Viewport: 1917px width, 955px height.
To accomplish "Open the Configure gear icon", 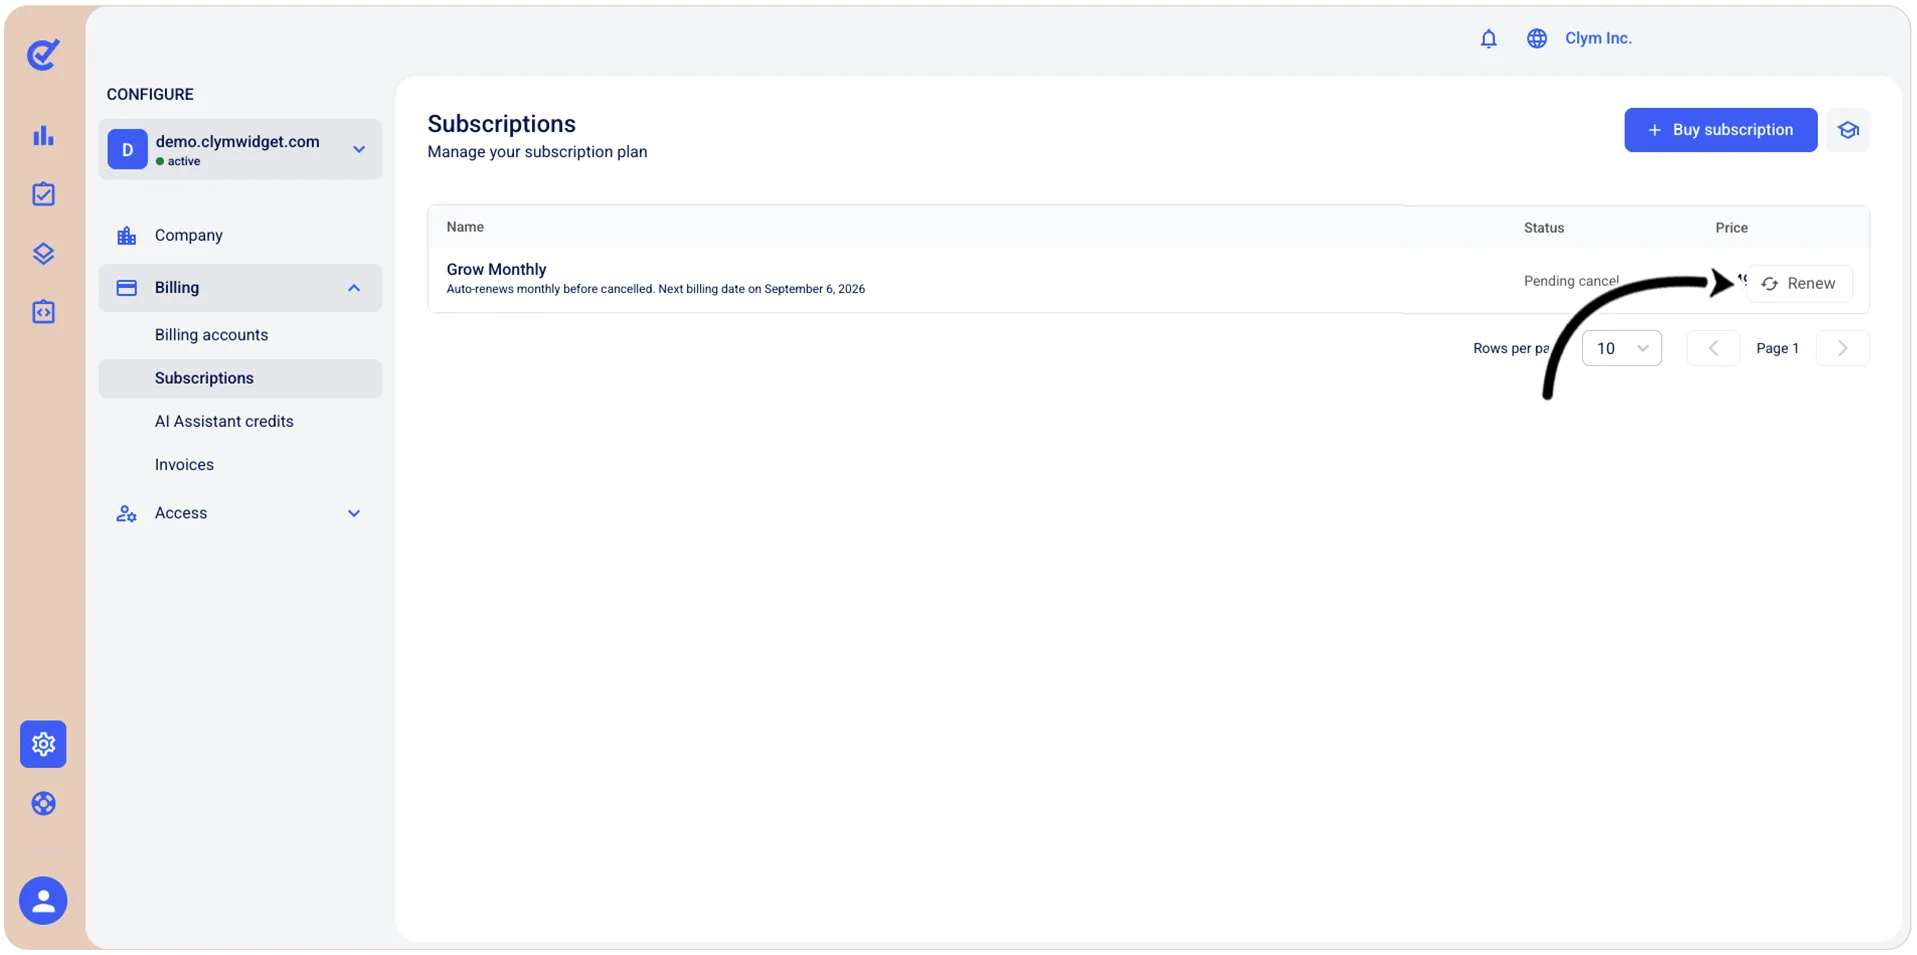I will coord(43,744).
